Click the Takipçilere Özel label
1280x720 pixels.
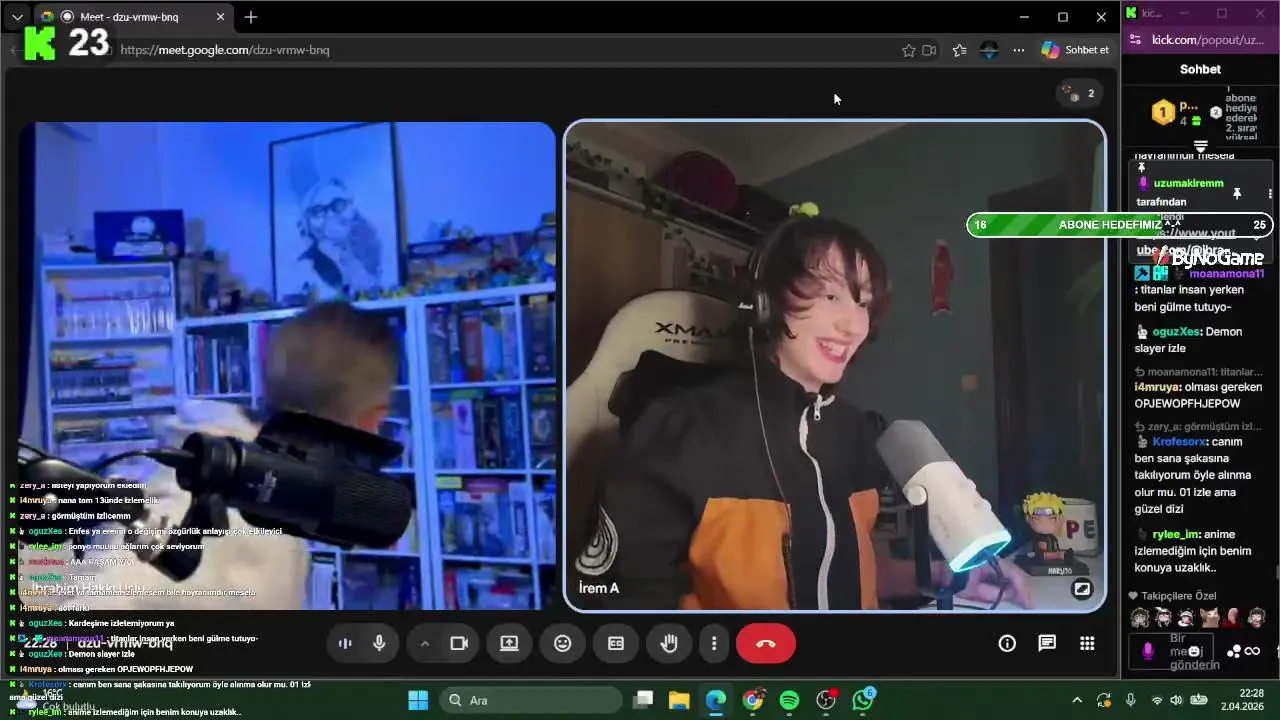[1178, 596]
